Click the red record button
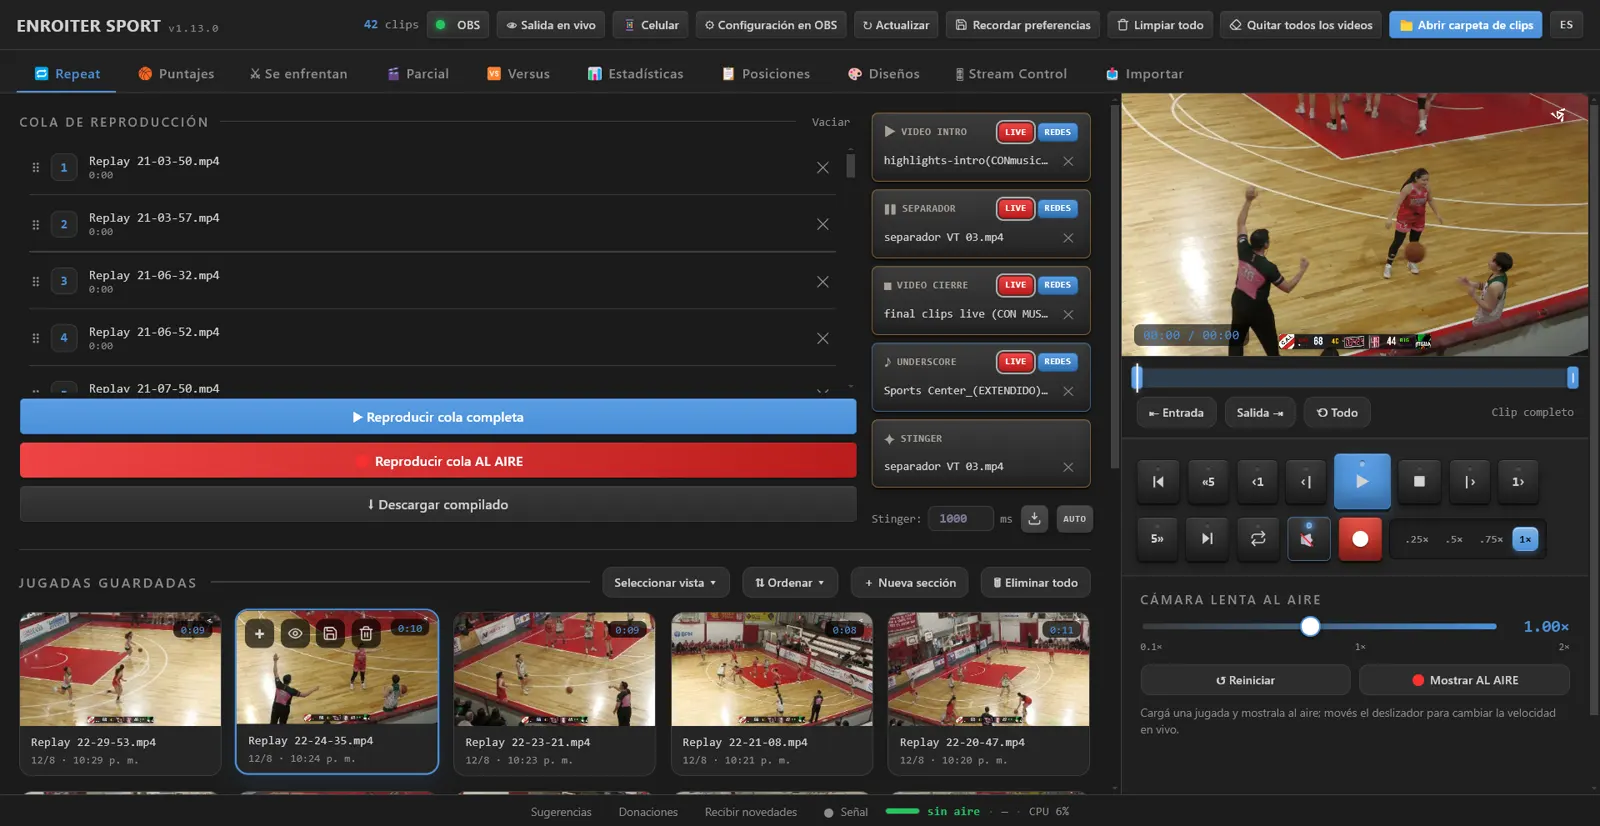This screenshot has height=826, width=1600. coord(1360,539)
